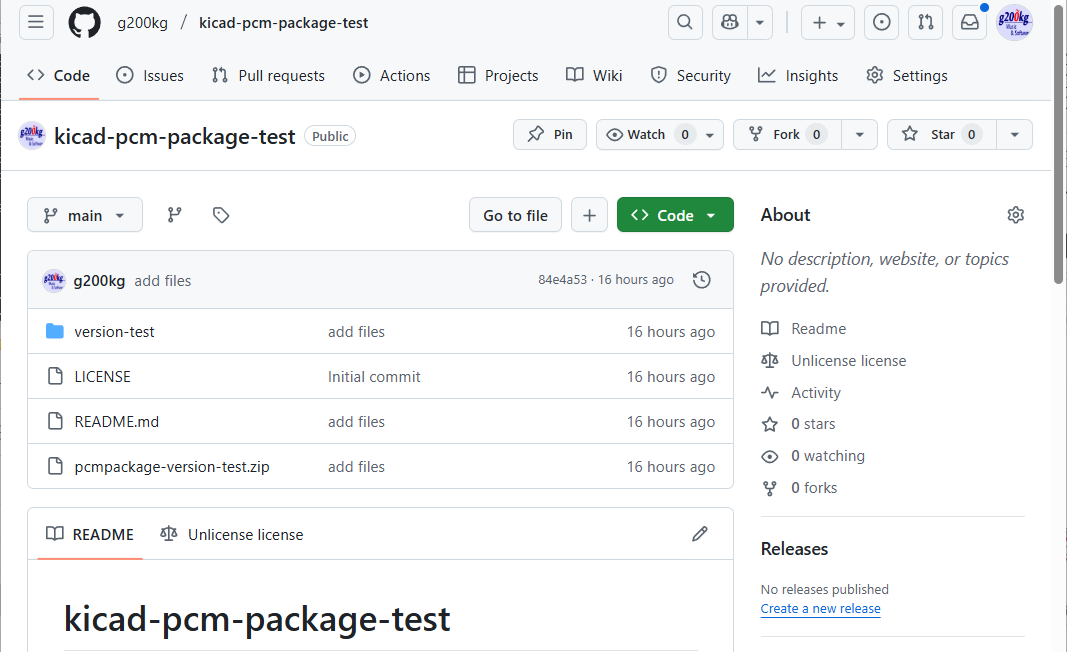Star the repository

(929, 135)
